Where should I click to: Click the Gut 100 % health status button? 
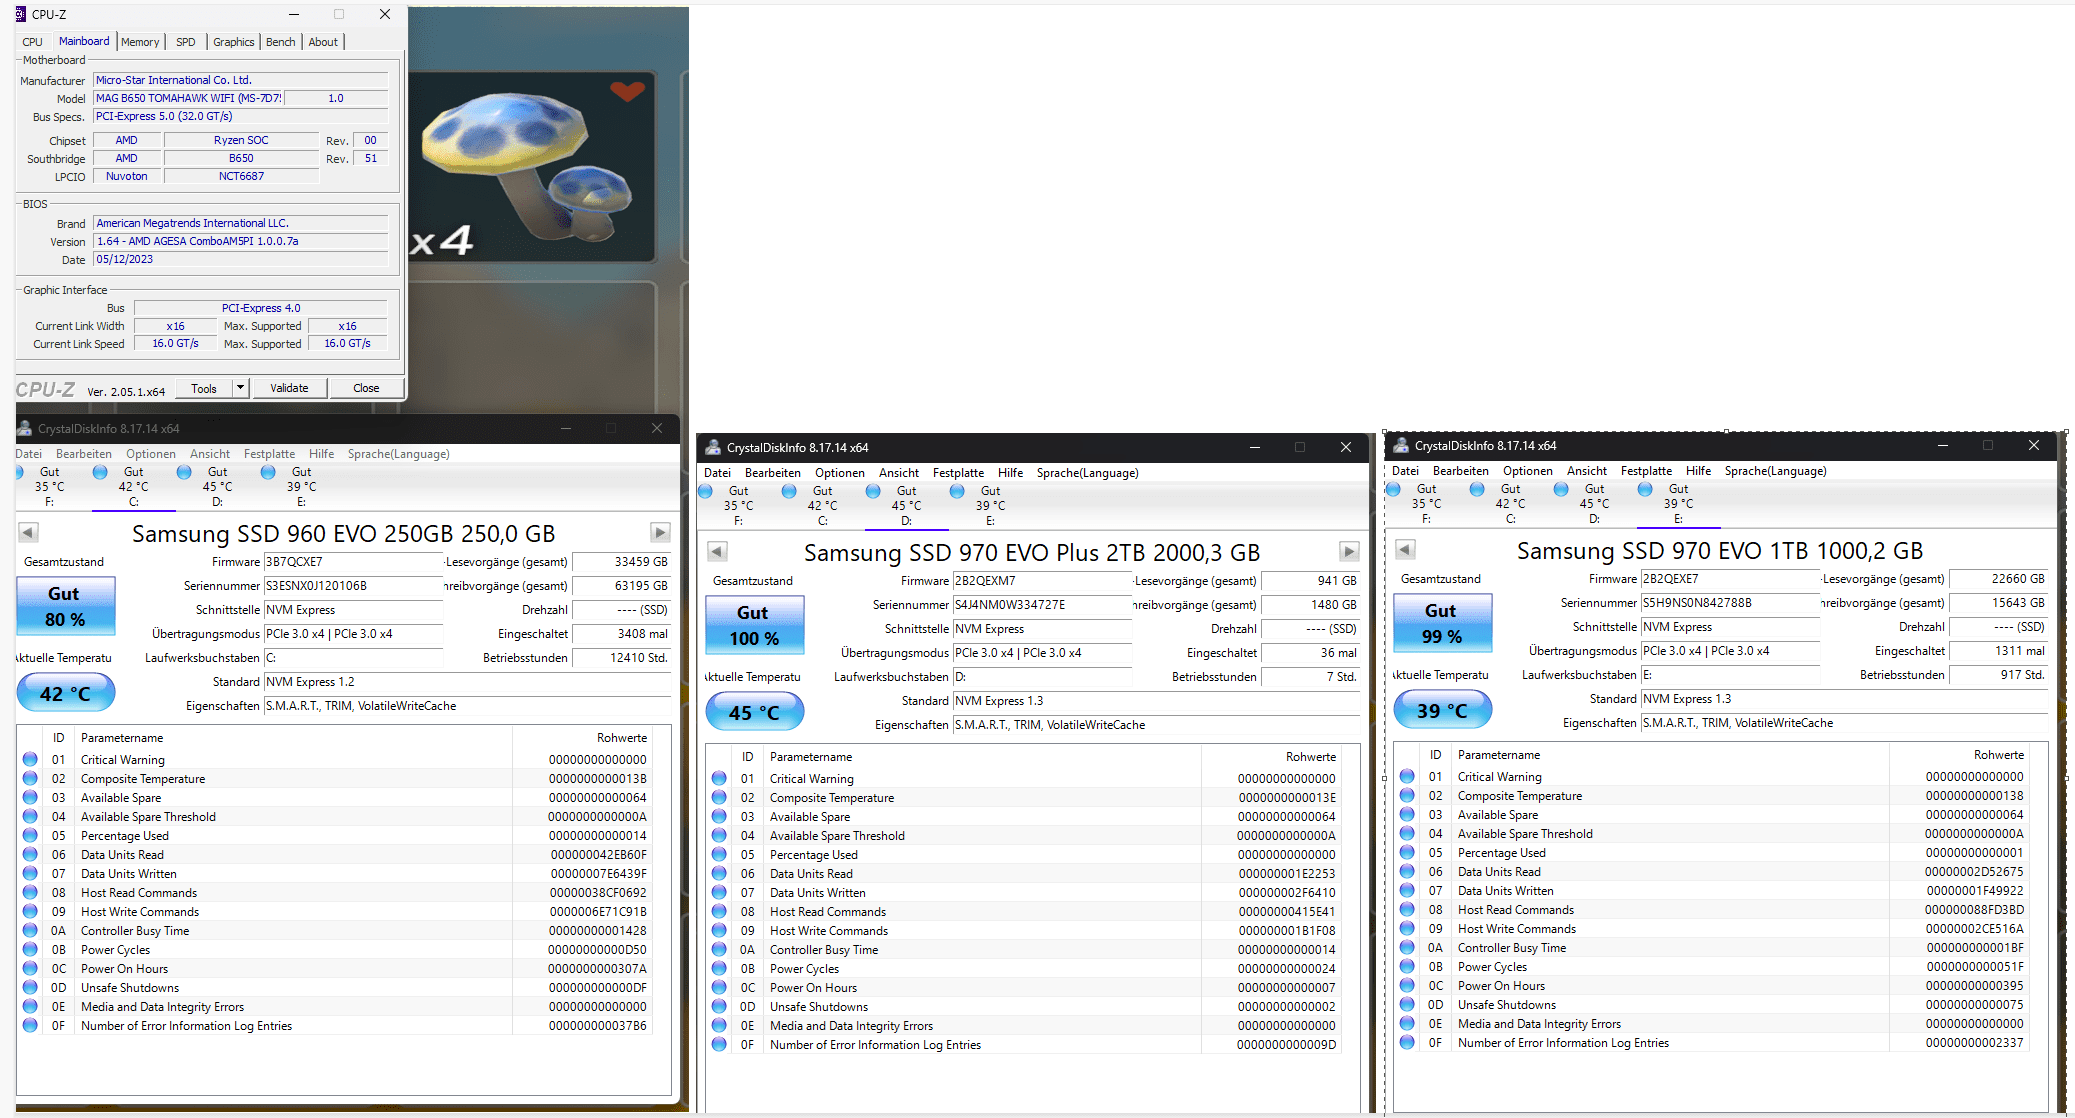(x=754, y=625)
